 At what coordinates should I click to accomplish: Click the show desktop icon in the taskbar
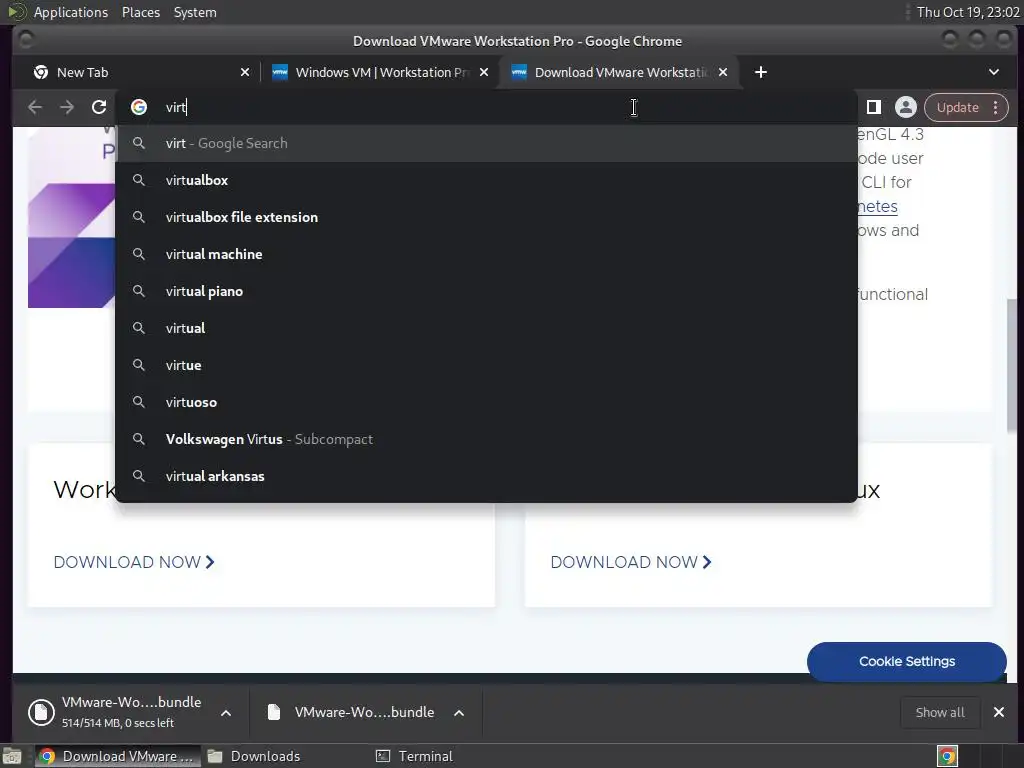[12, 757]
